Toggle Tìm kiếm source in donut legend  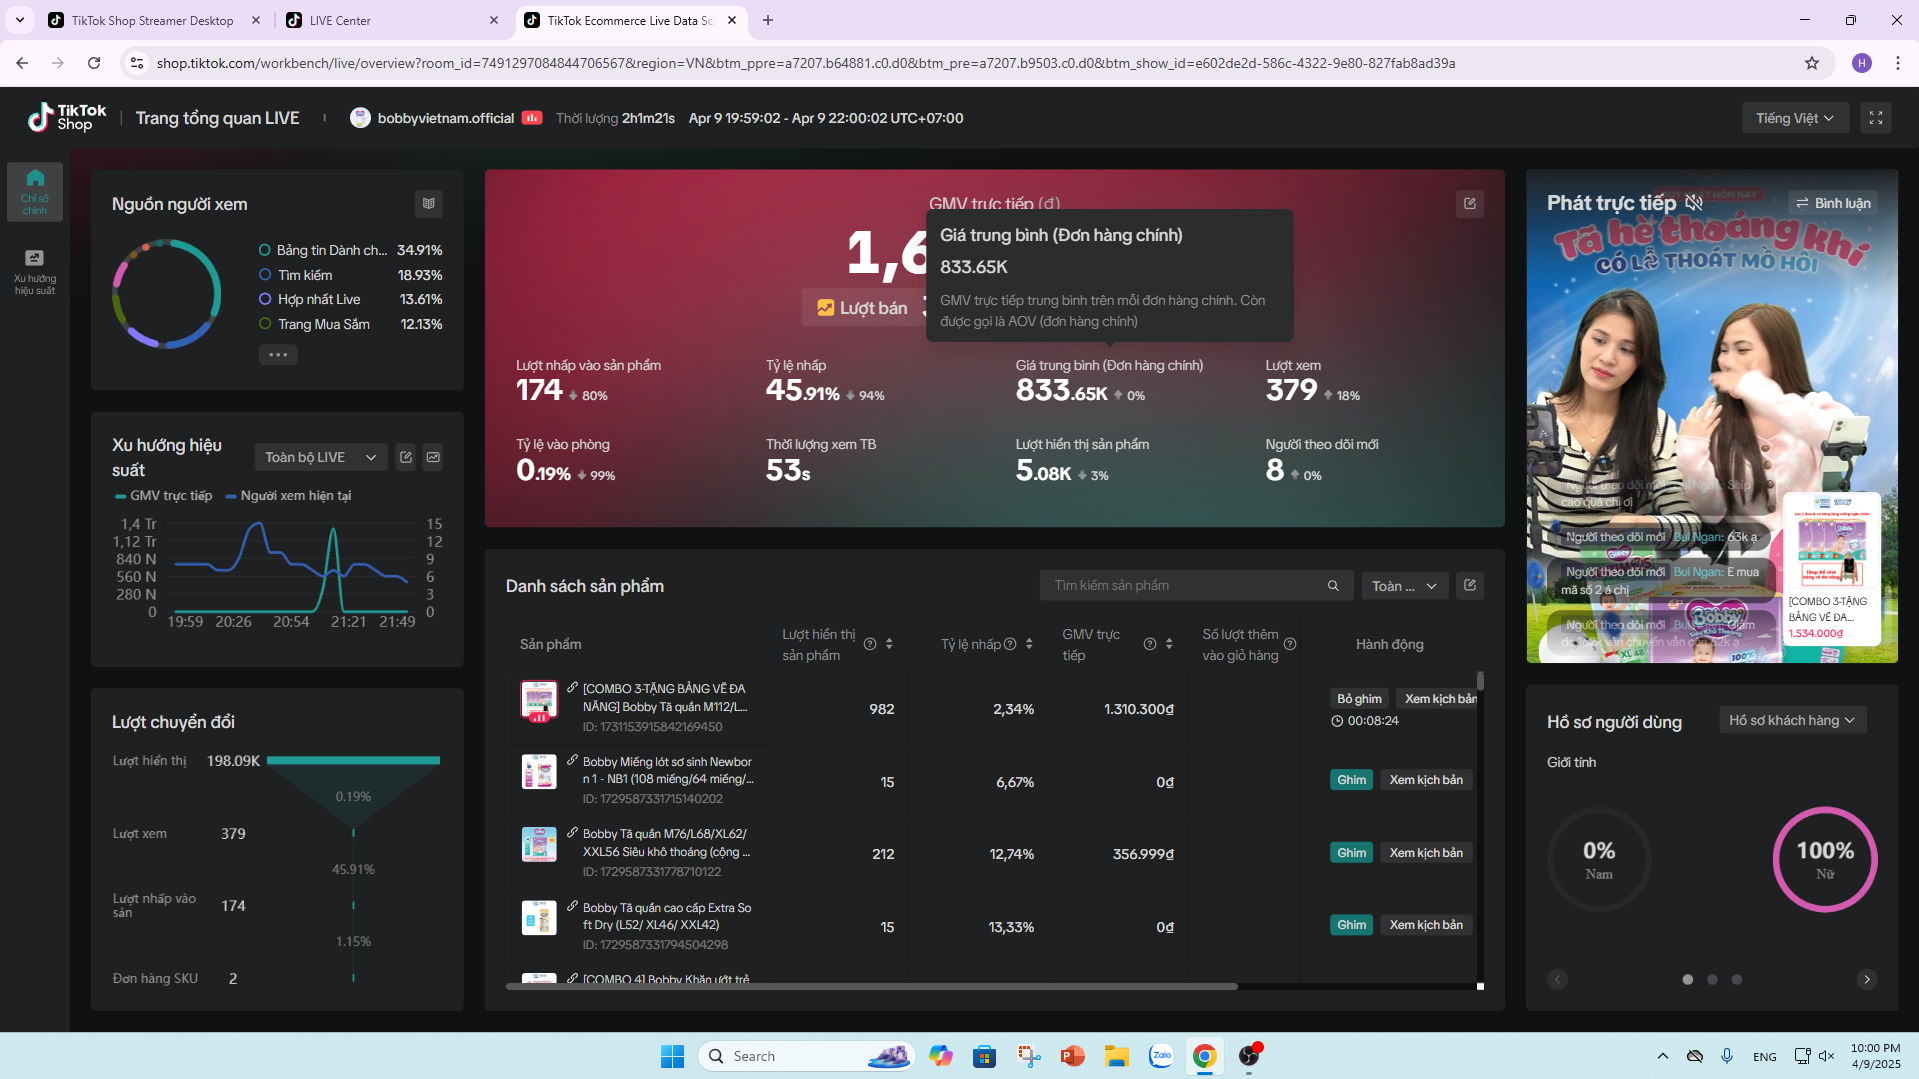(296, 275)
